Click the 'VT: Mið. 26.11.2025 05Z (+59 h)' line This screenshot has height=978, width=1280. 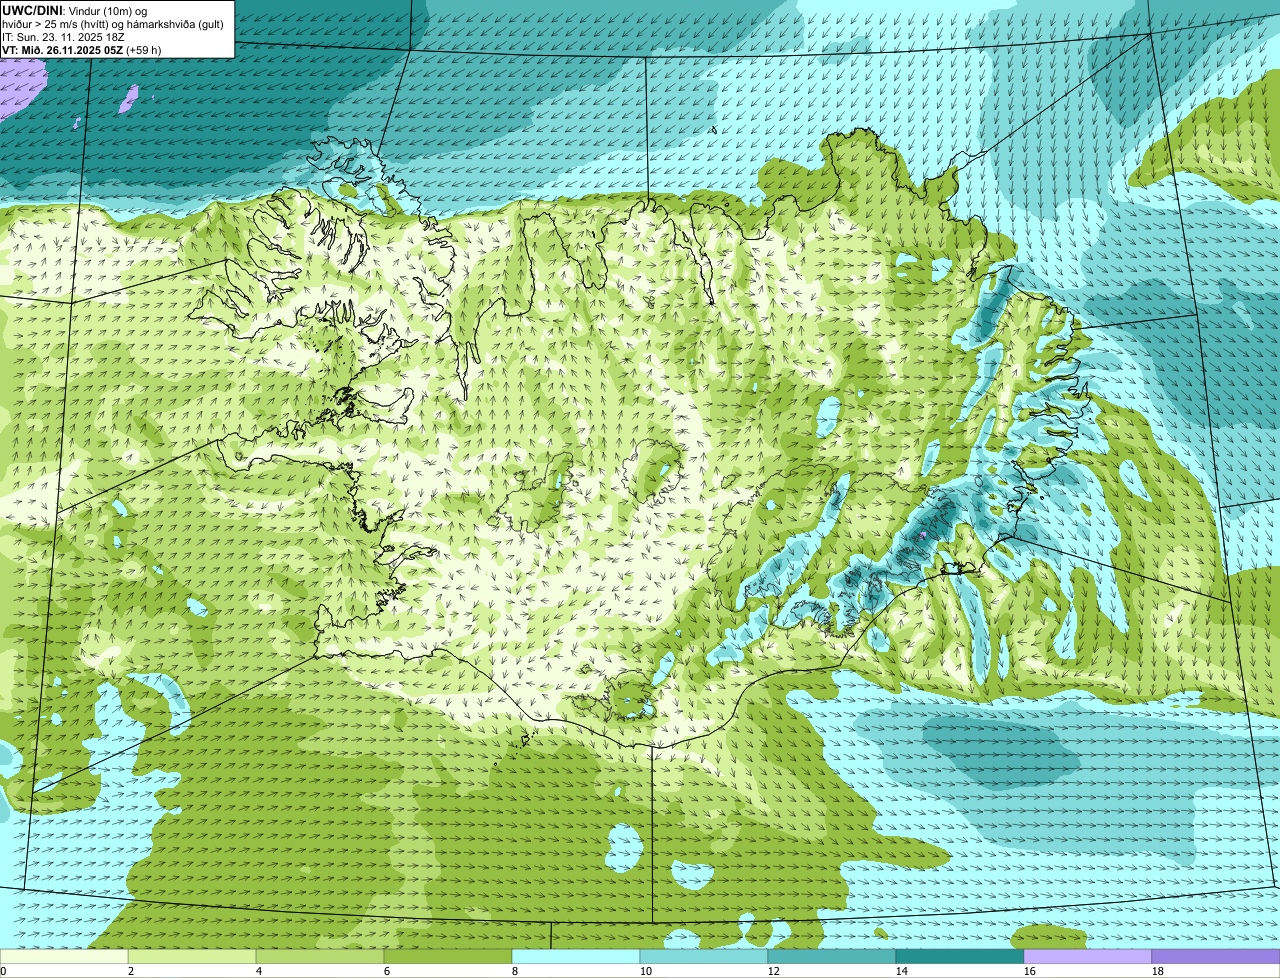[x=82, y=50]
